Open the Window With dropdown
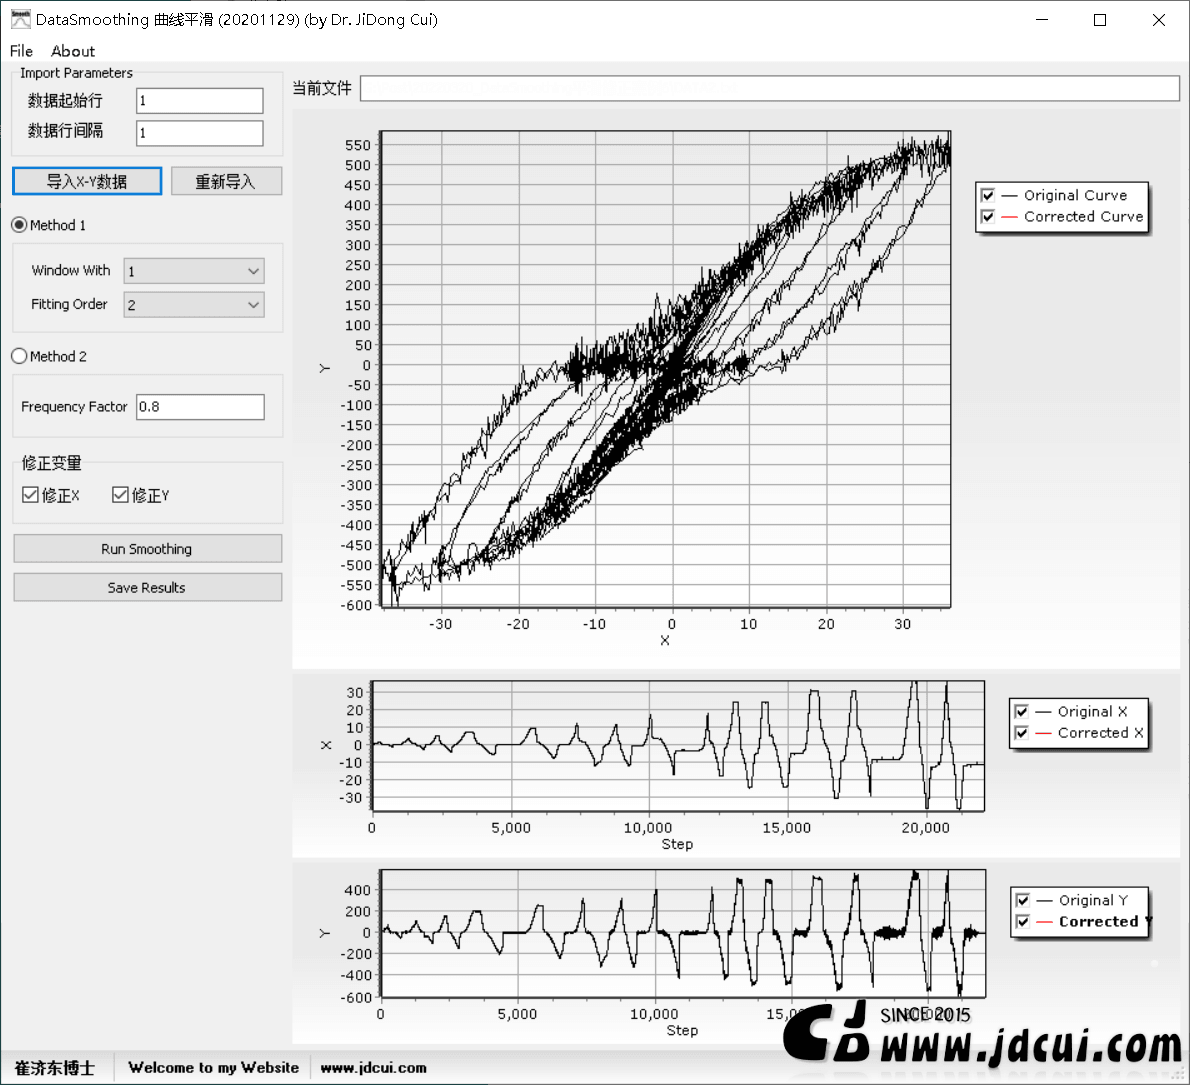This screenshot has width=1190, height=1085. click(194, 271)
